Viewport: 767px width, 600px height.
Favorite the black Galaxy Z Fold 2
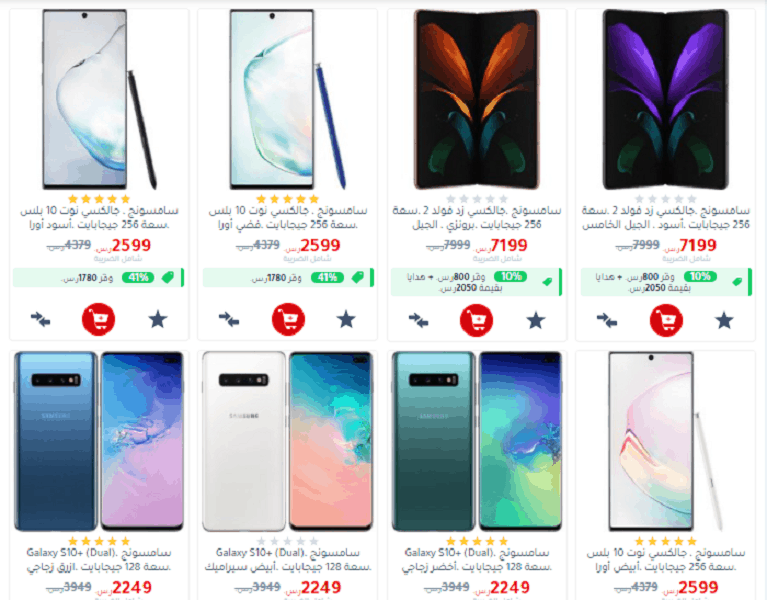coord(724,321)
